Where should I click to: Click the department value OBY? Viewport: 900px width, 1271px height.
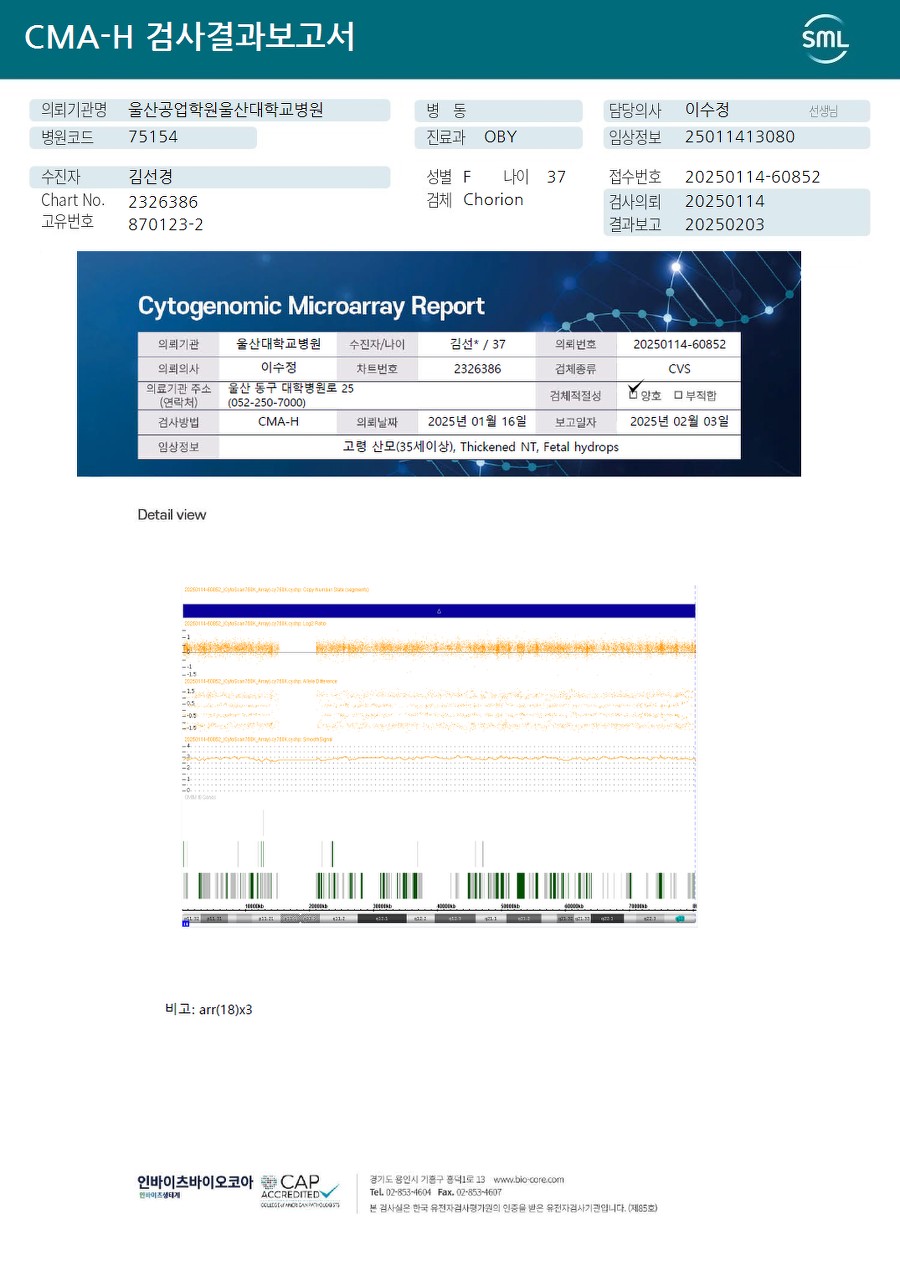(500, 137)
